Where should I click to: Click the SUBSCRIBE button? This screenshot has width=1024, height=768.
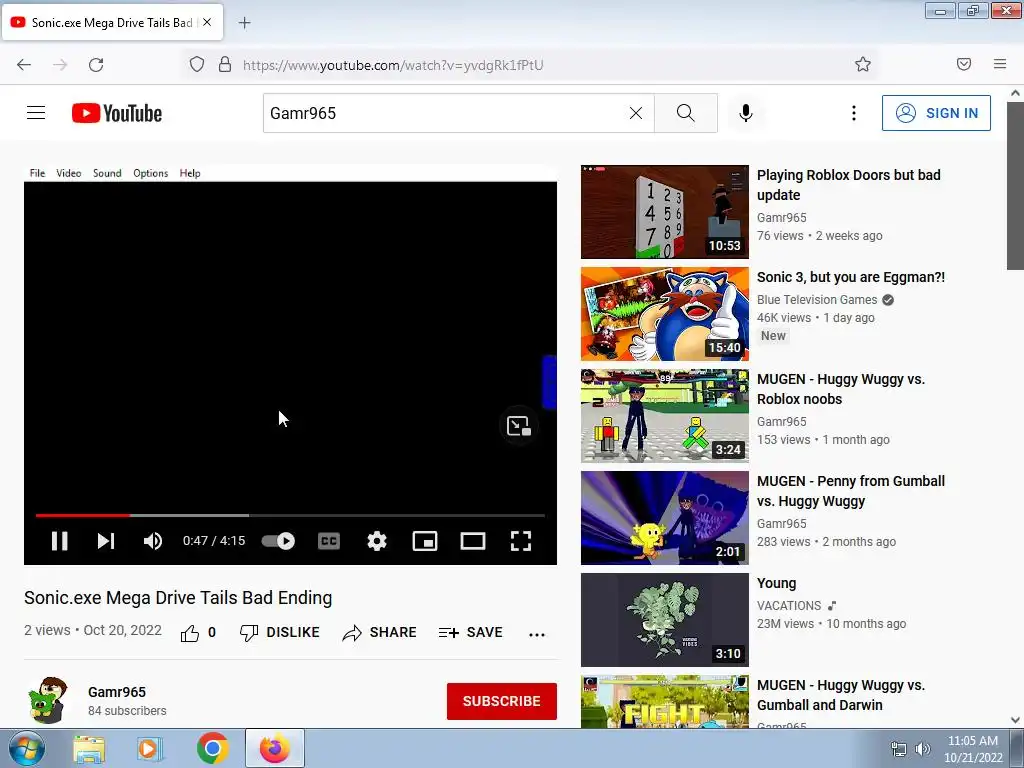(502, 701)
